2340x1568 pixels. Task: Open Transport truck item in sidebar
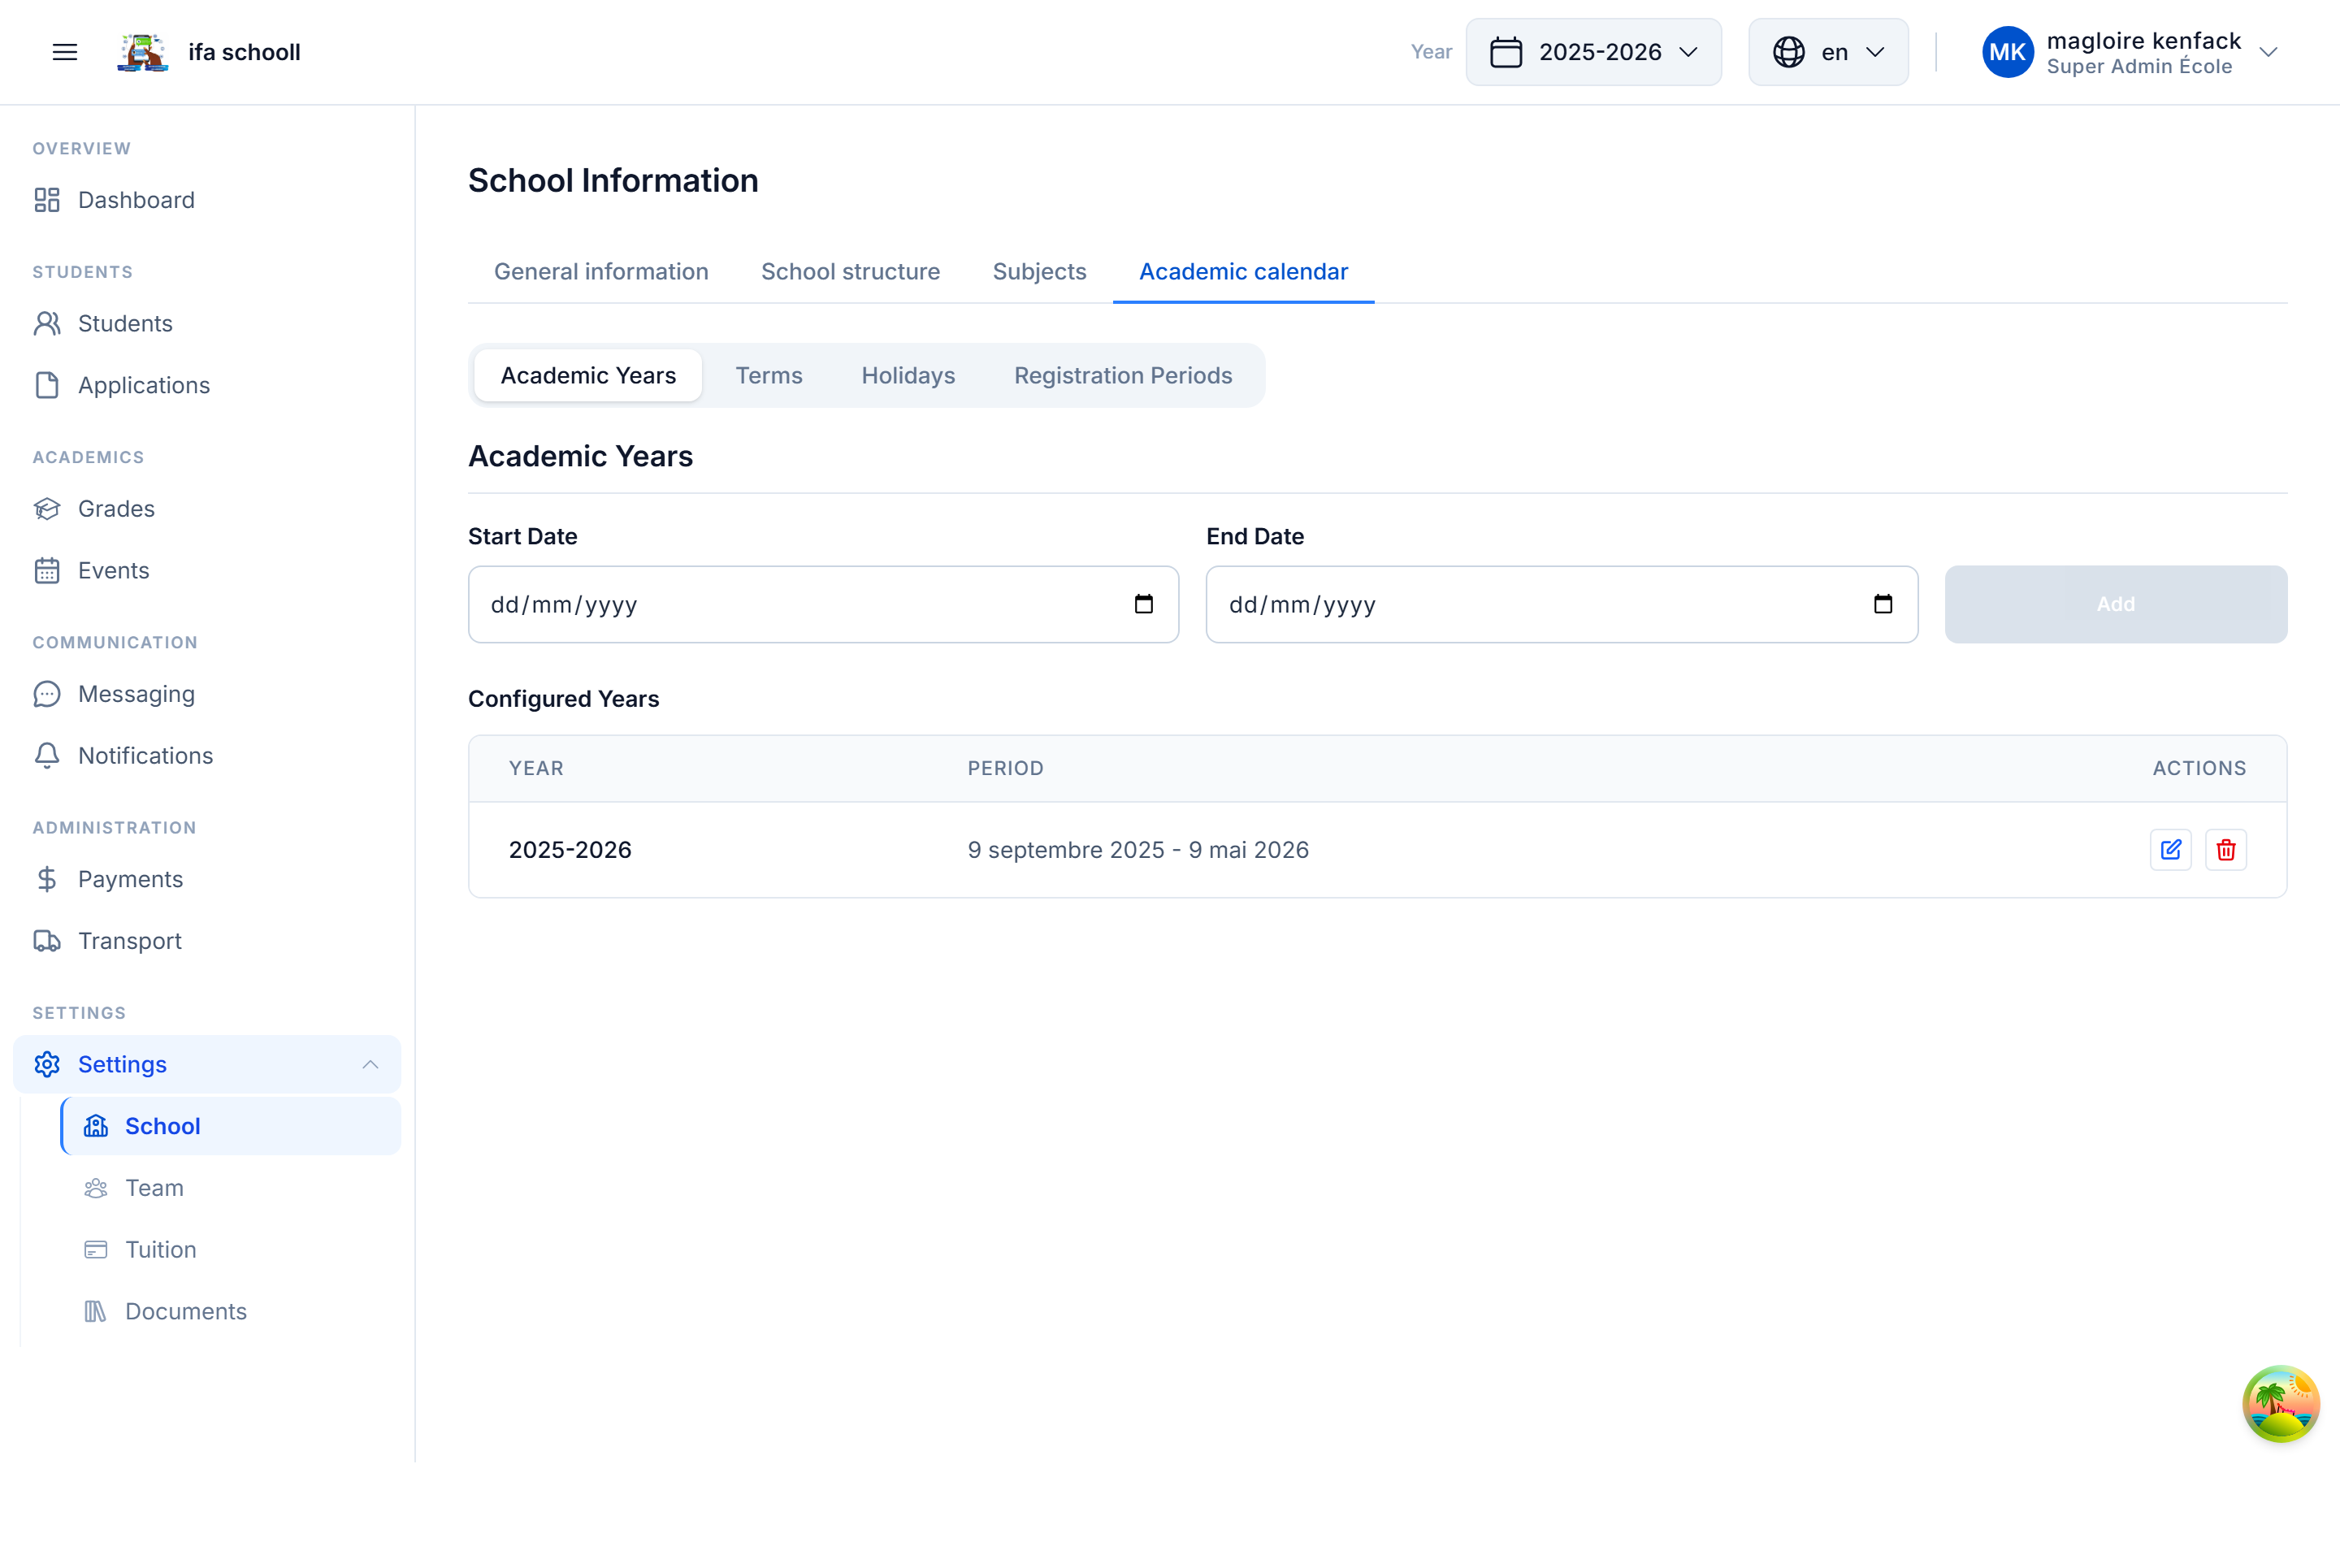coord(129,941)
